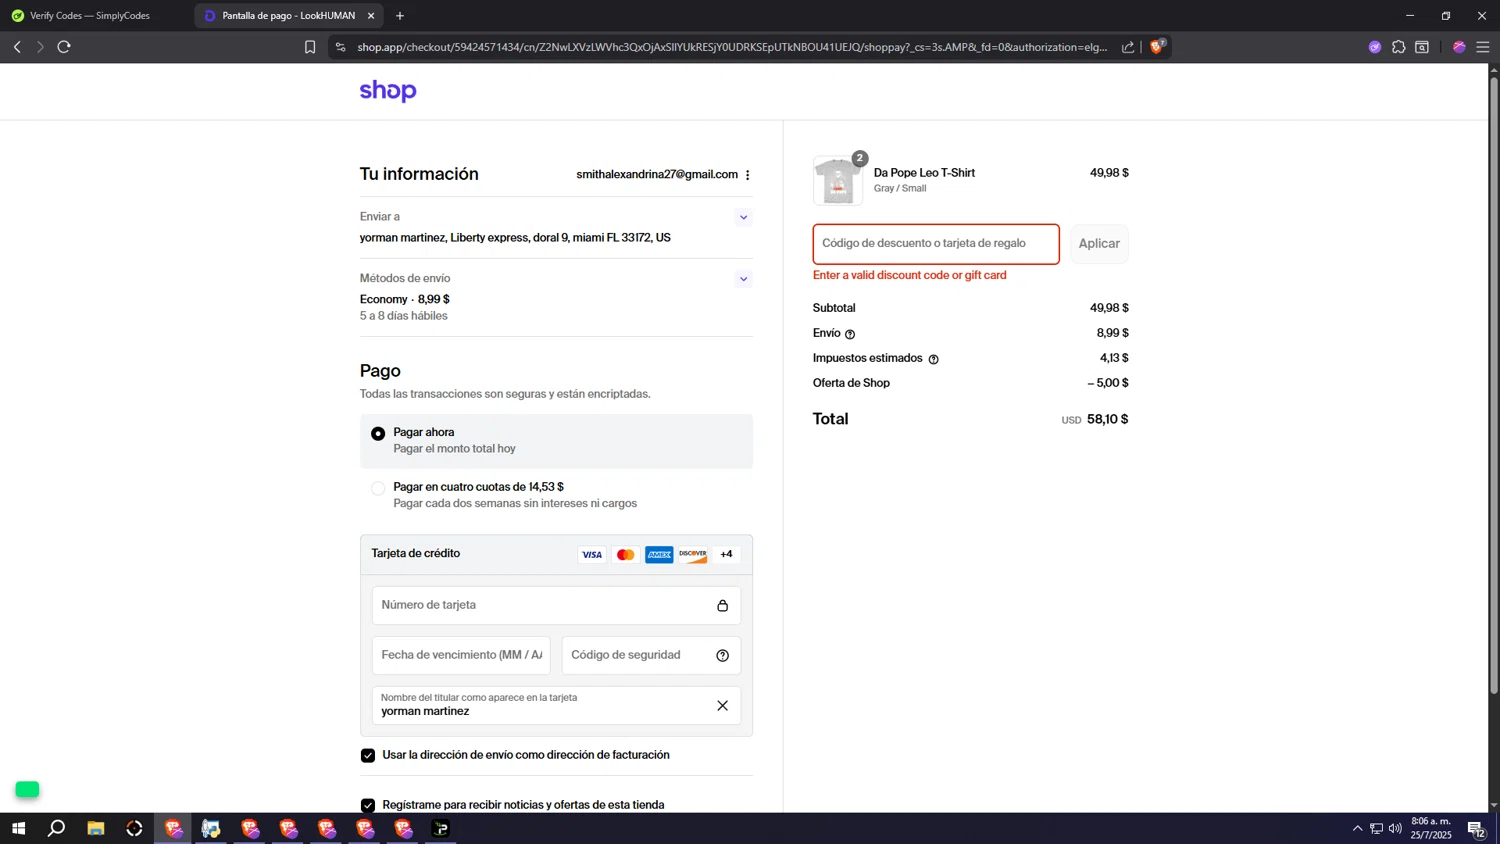Click the Visa card icon

pos(592,555)
